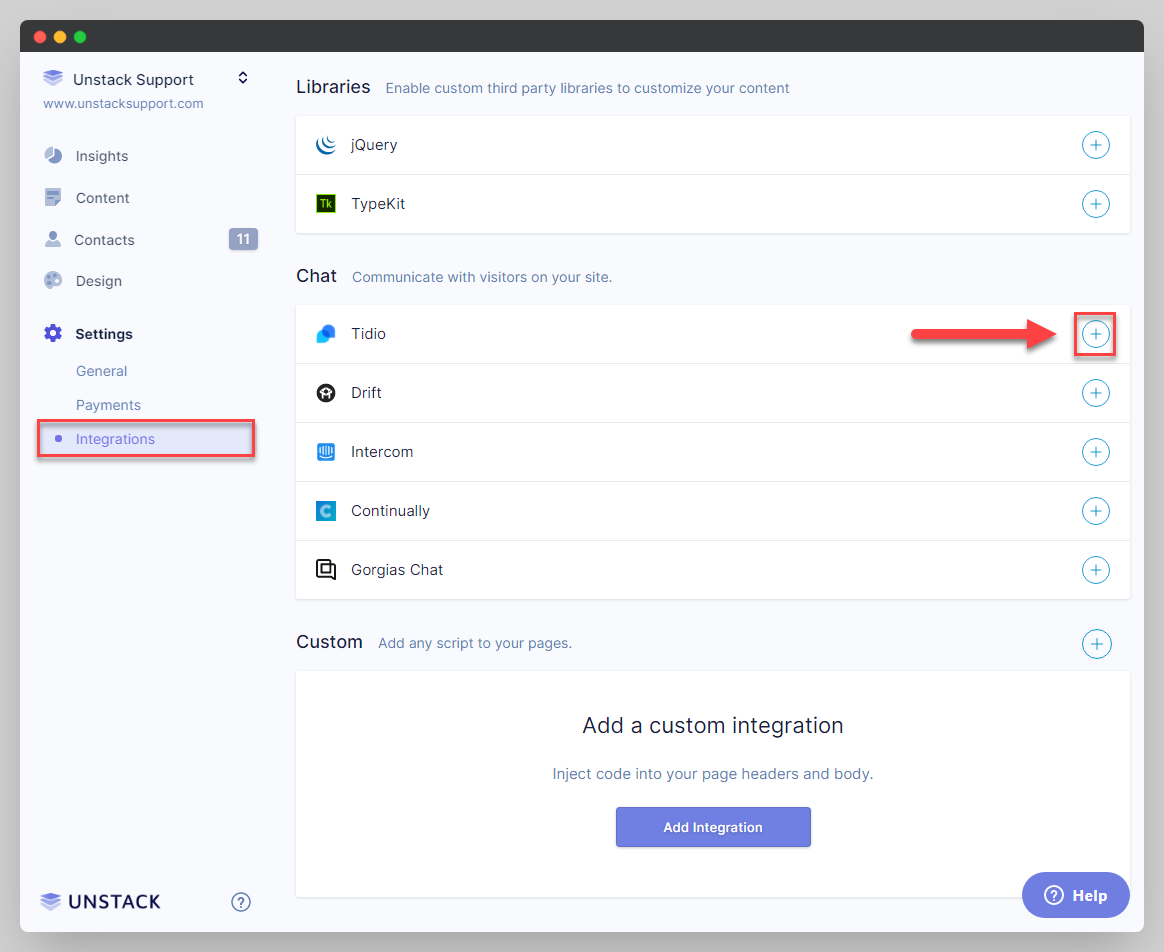Click the Unstack logo at bottom left
1164x952 pixels.
99,901
